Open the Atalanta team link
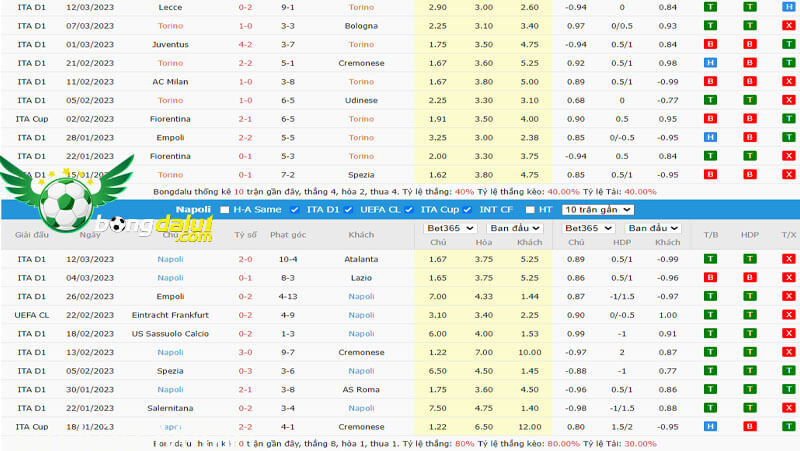This screenshot has width=800, height=451. click(x=361, y=259)
